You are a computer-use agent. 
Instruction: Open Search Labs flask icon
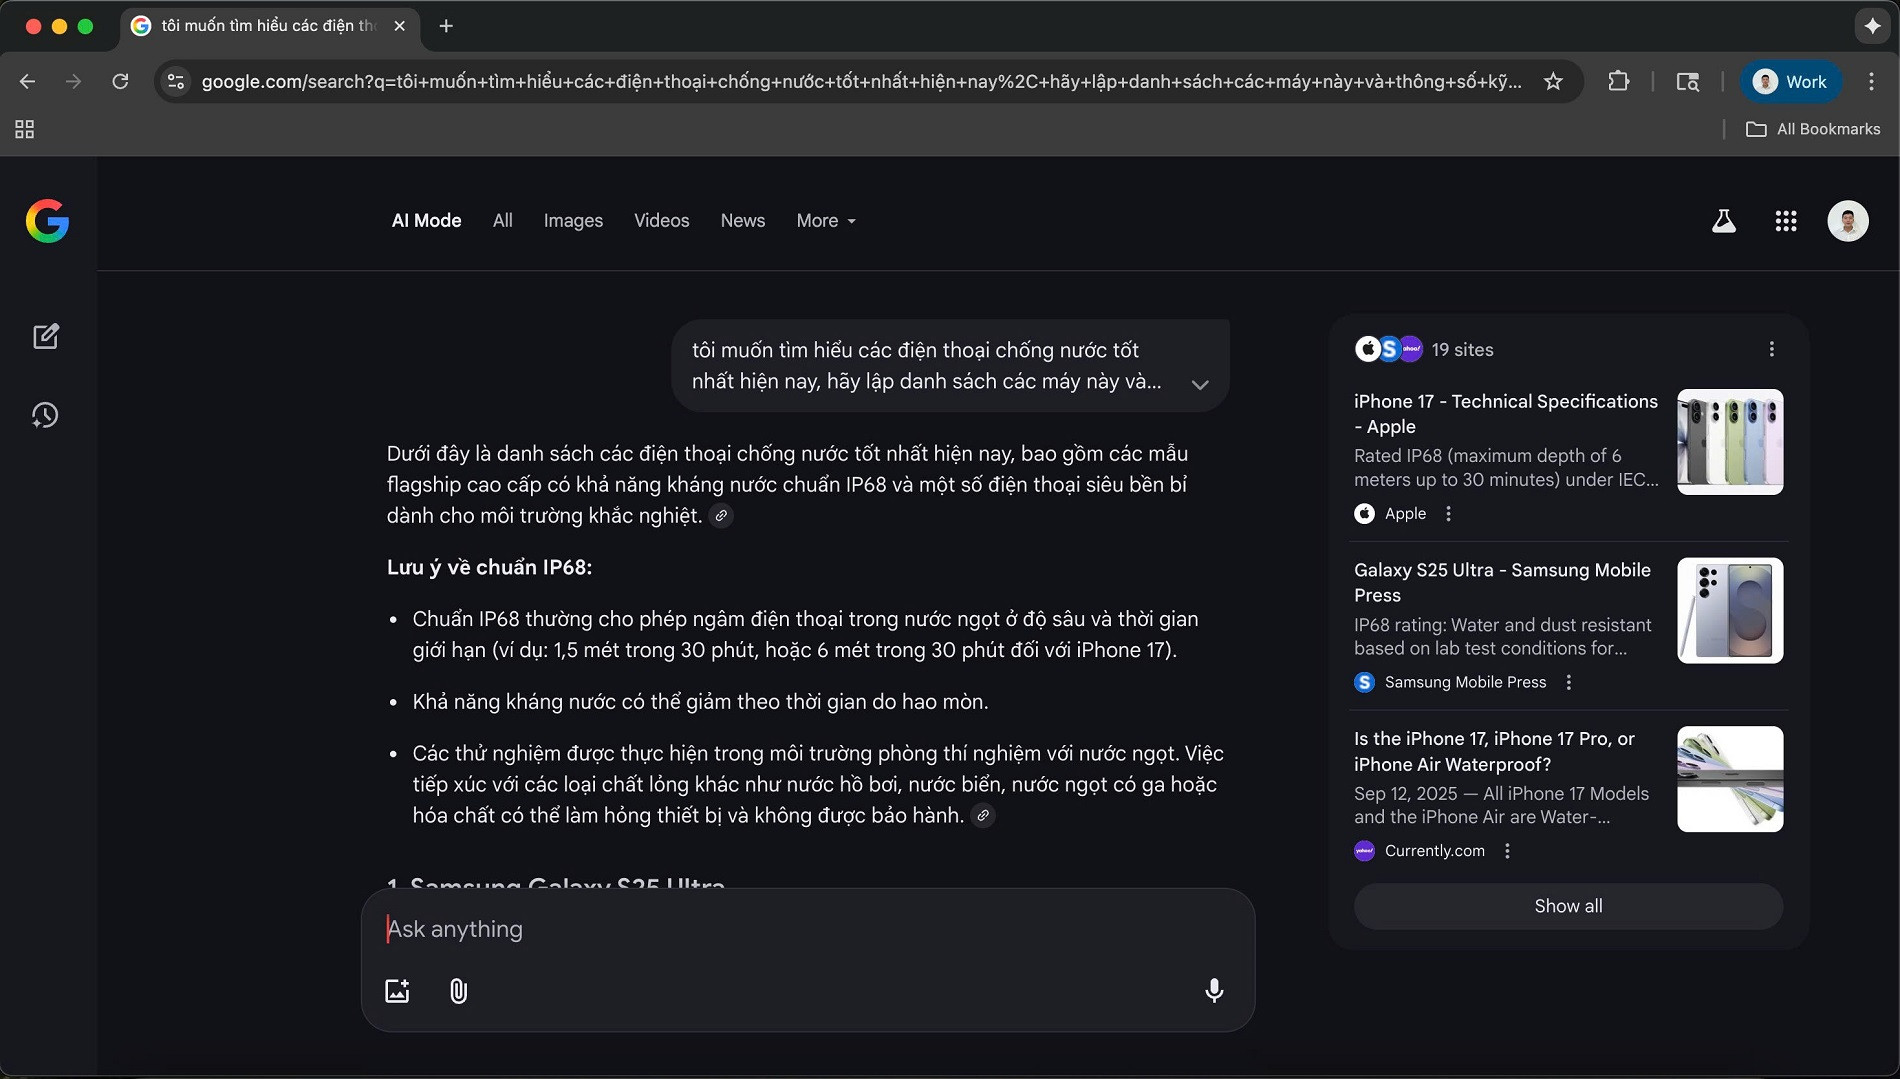tap(1723, 221)
